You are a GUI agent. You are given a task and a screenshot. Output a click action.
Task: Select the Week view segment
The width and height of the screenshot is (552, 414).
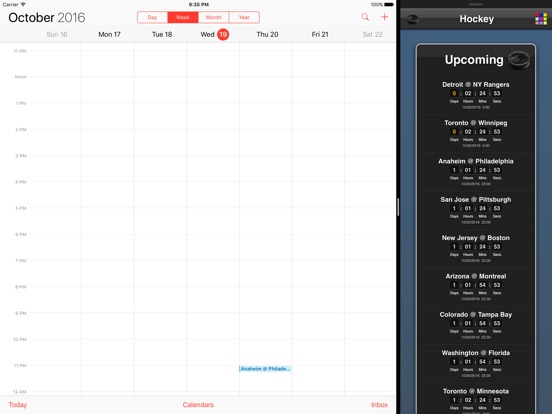click(183, 17)
